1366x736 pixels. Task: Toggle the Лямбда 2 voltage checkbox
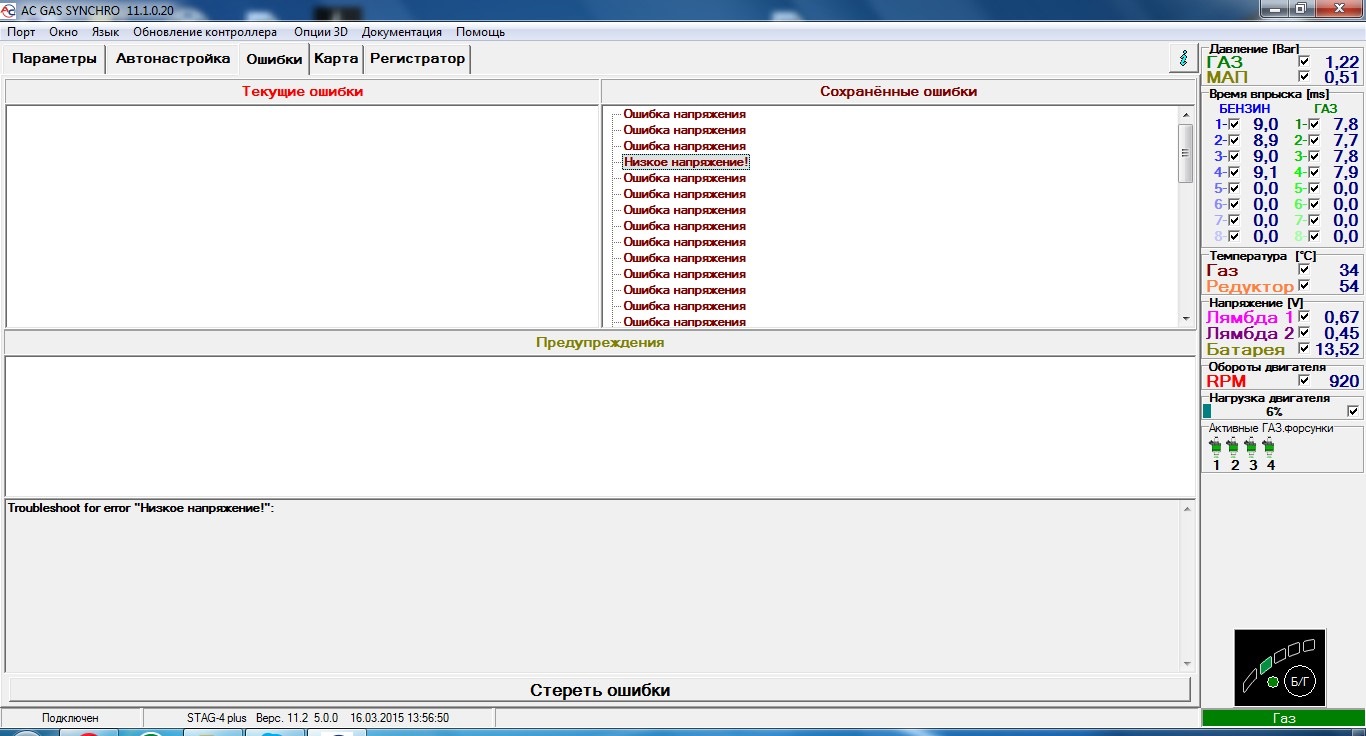point(1303,334)
